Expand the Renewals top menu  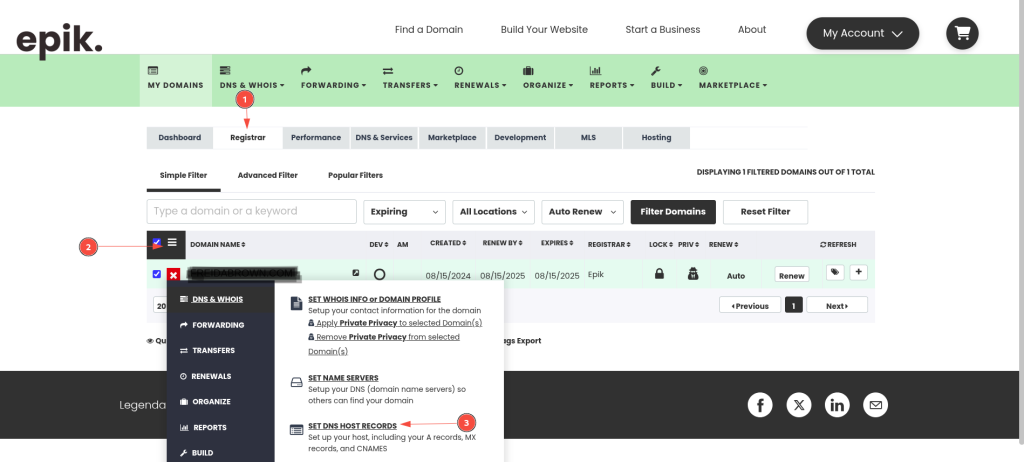pyautogui.click(x=480, y=79)
